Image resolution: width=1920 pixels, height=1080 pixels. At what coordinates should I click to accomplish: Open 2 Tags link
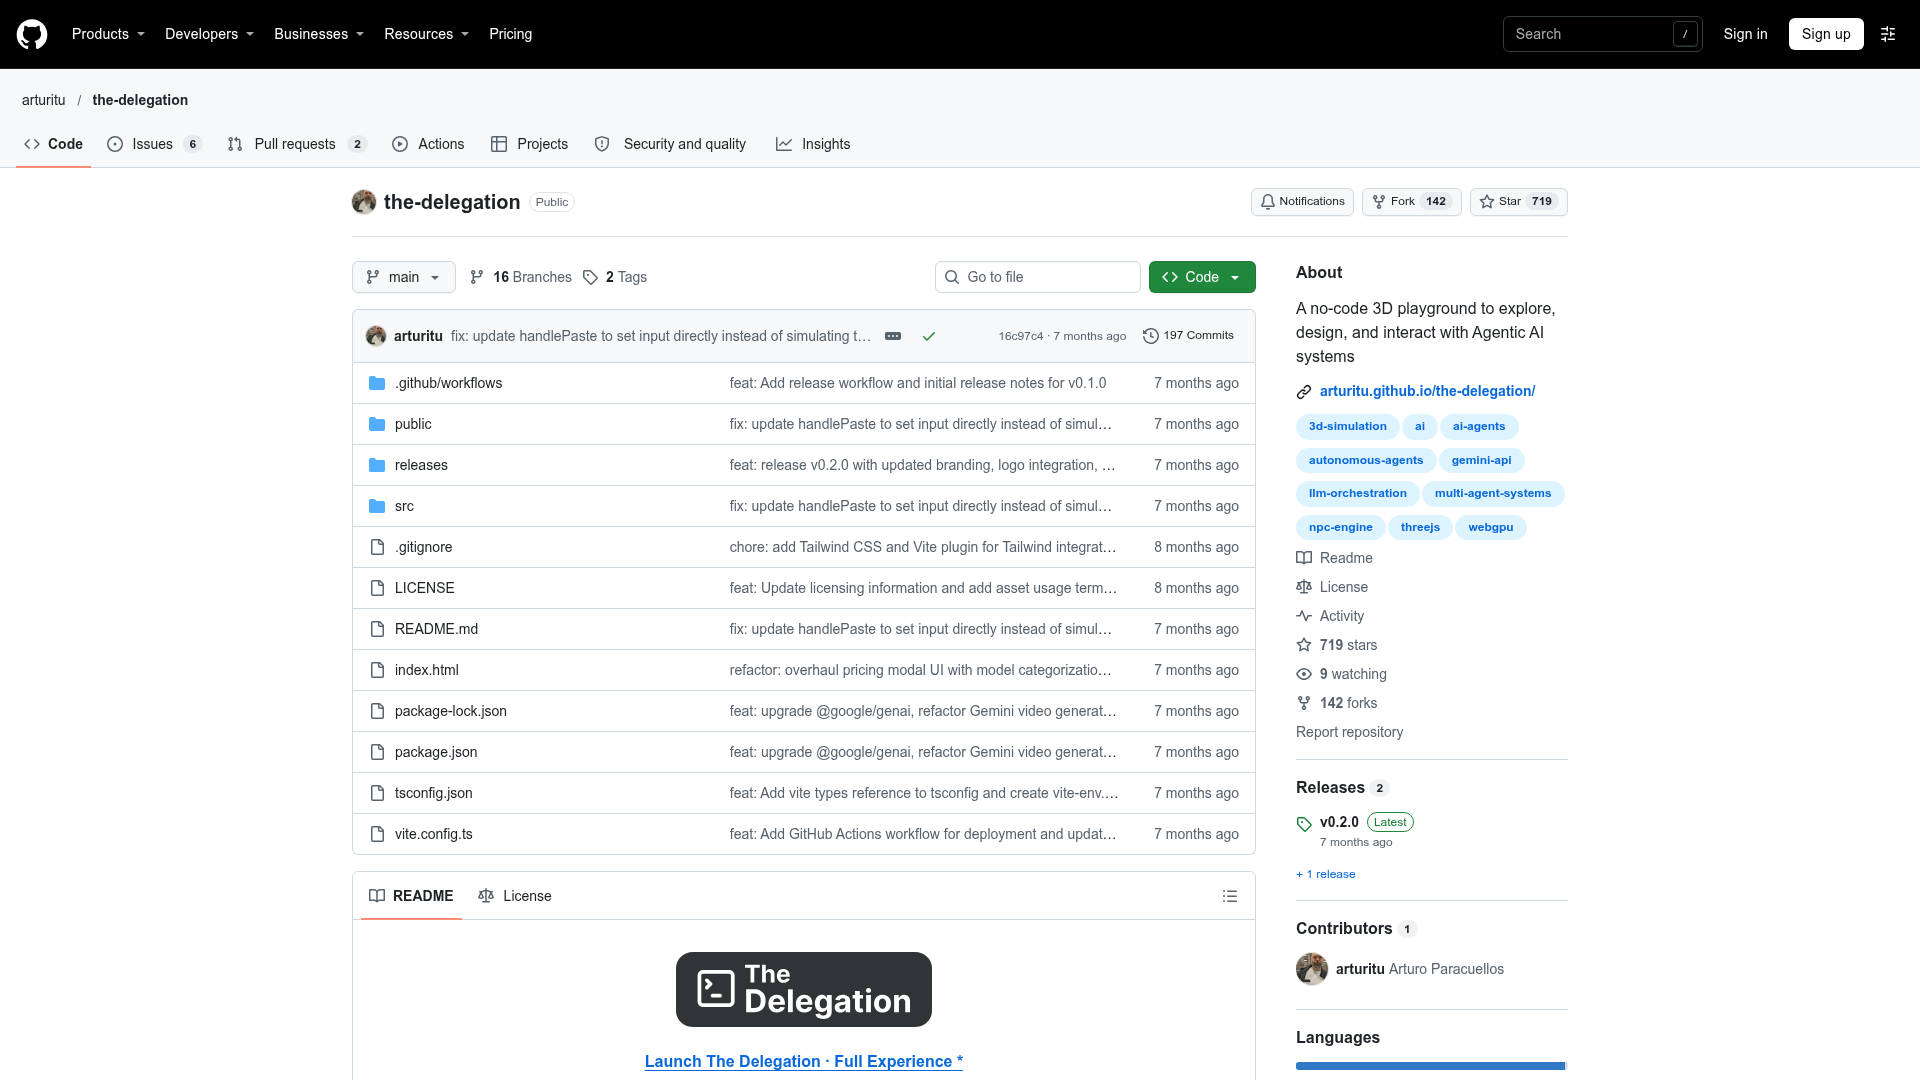click(x=615, y=277)
